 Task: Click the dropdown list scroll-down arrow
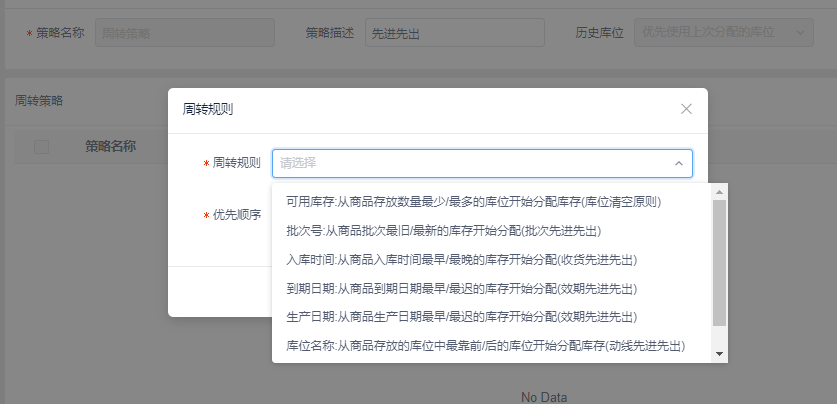[x=719, y=353]
